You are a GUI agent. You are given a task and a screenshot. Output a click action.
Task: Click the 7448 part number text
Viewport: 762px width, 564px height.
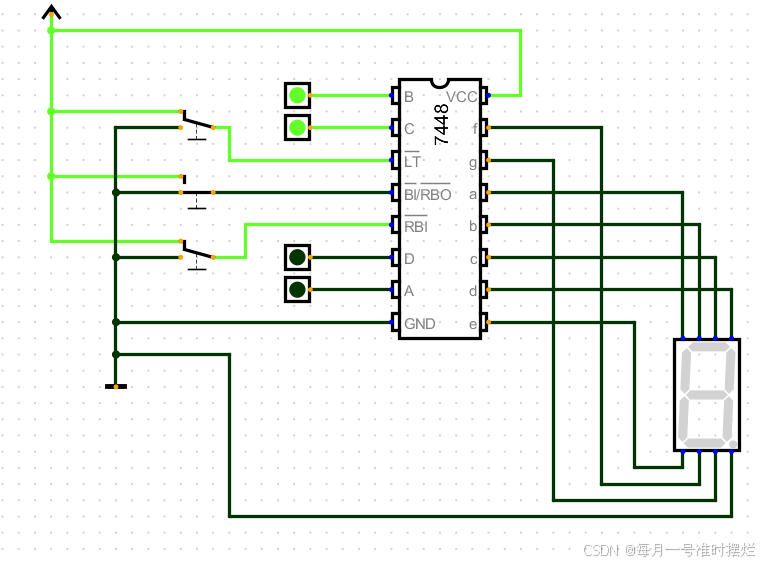click(441, 124)
